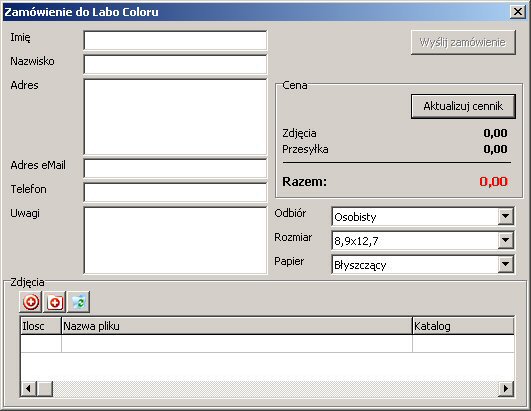Open the Papier paper type dropdown
The height and width of the screenshot is (411, 531).
(x=505, y=264)
